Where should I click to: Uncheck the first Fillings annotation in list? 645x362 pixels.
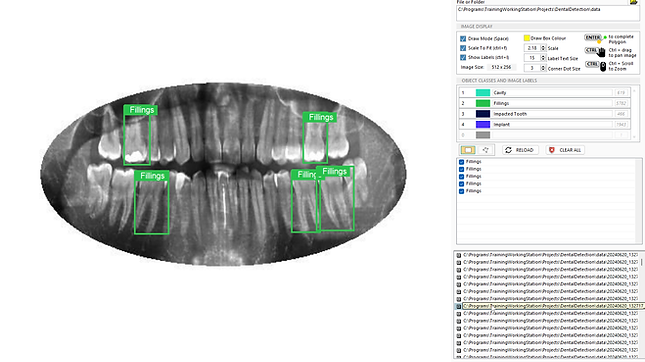pos(461,162)
